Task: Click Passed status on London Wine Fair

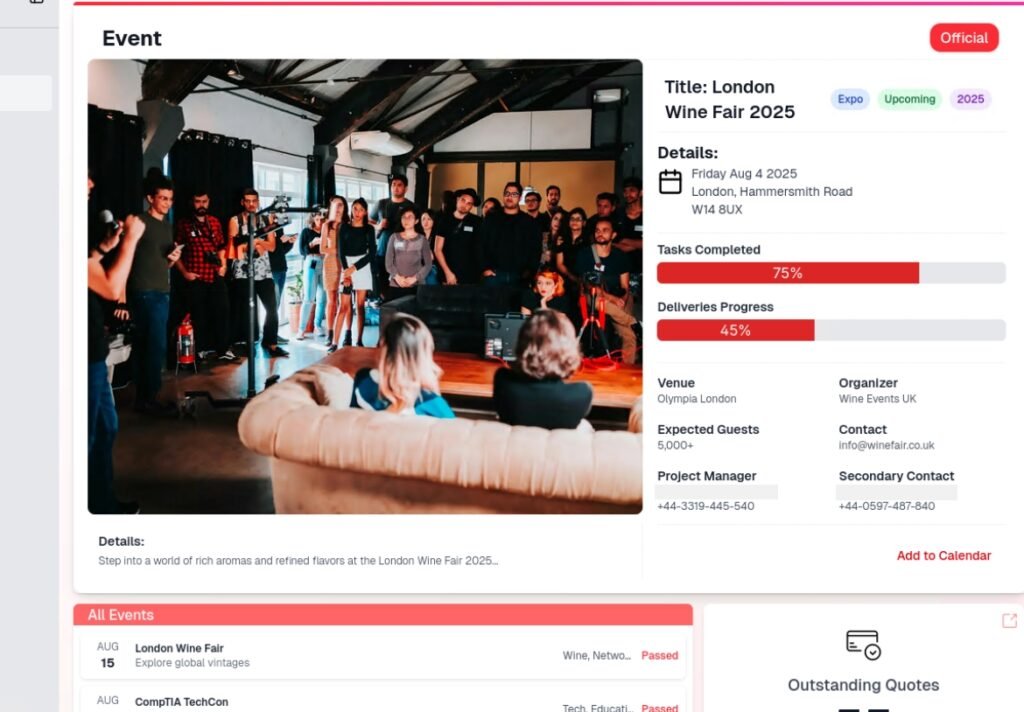Action: (660, 656)
